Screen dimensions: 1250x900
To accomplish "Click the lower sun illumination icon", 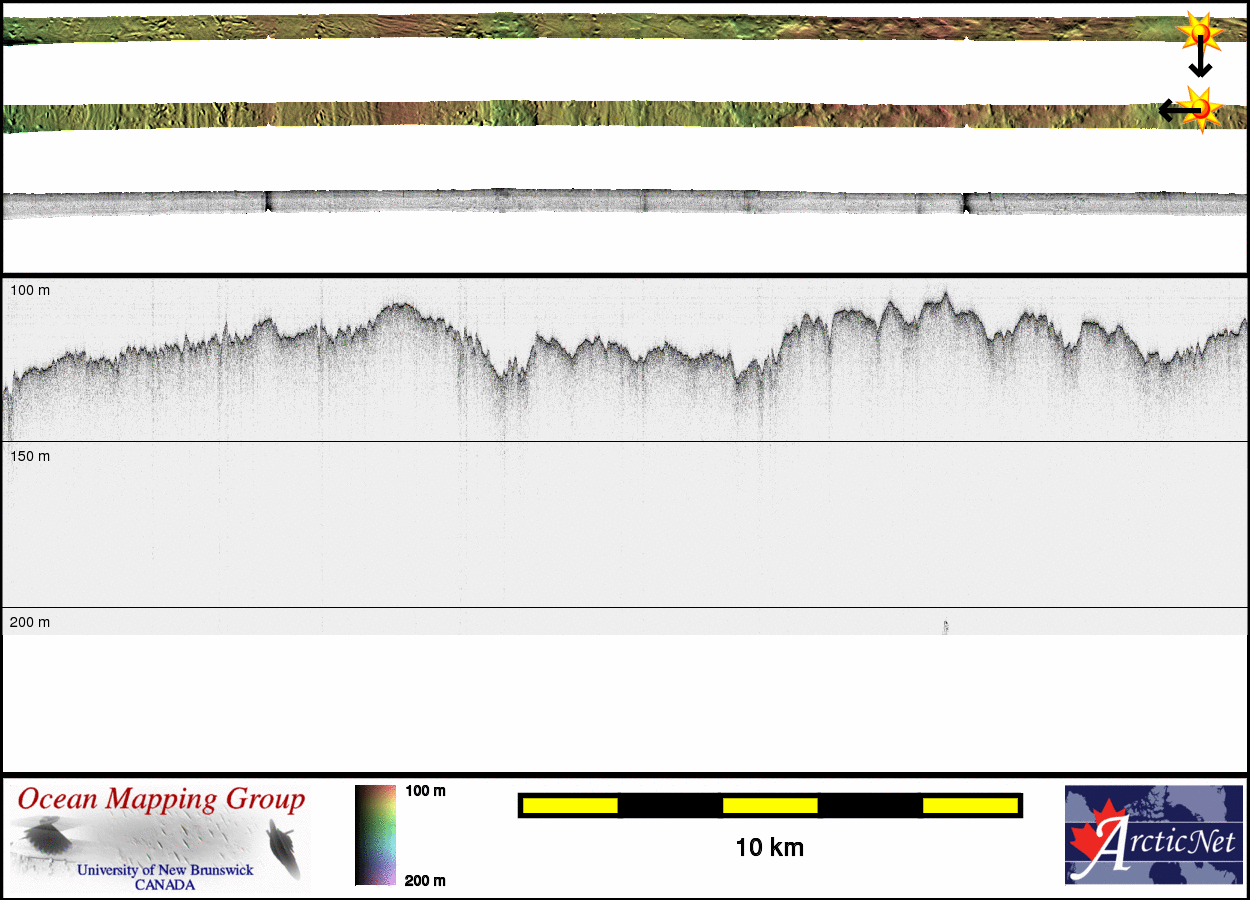I will 1202,108.
